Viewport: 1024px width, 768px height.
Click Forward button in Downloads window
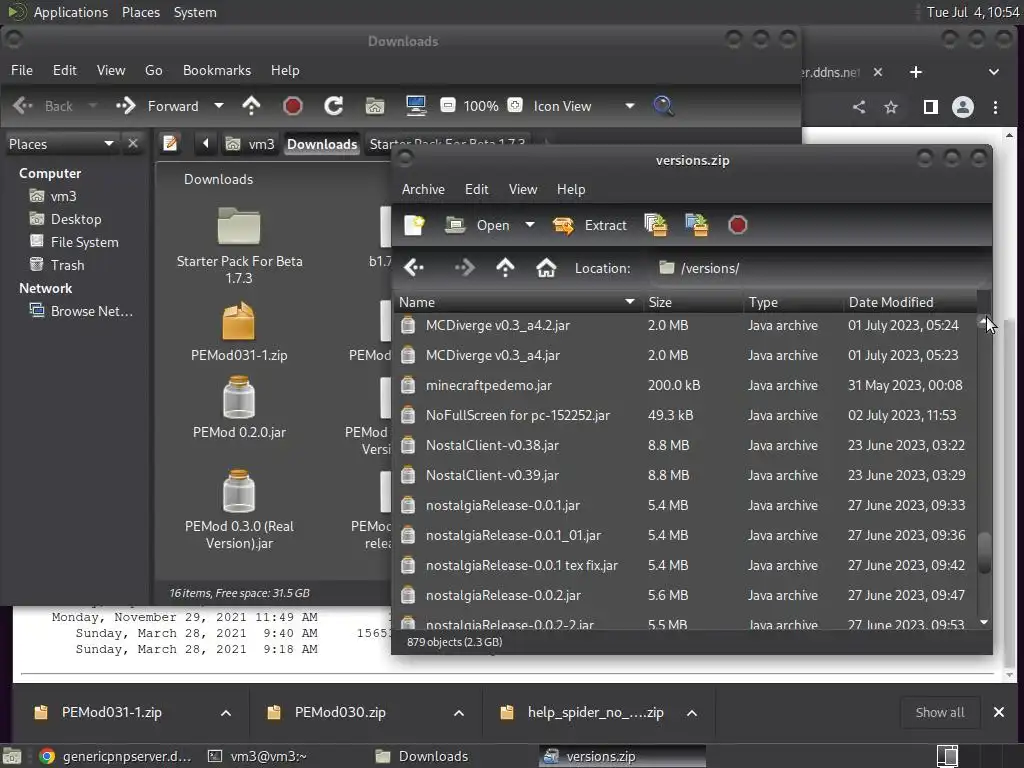click(x=157, y=106)
